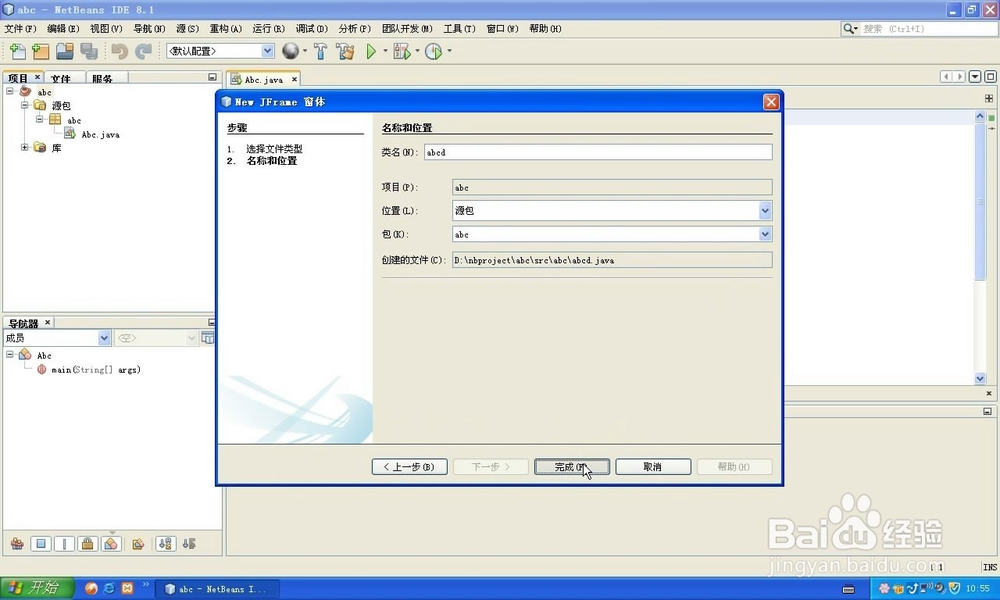This screenshot has height=600, width=1000.
Task: Toggle Sort by Name in Navigator
Action: click(165, 544)
